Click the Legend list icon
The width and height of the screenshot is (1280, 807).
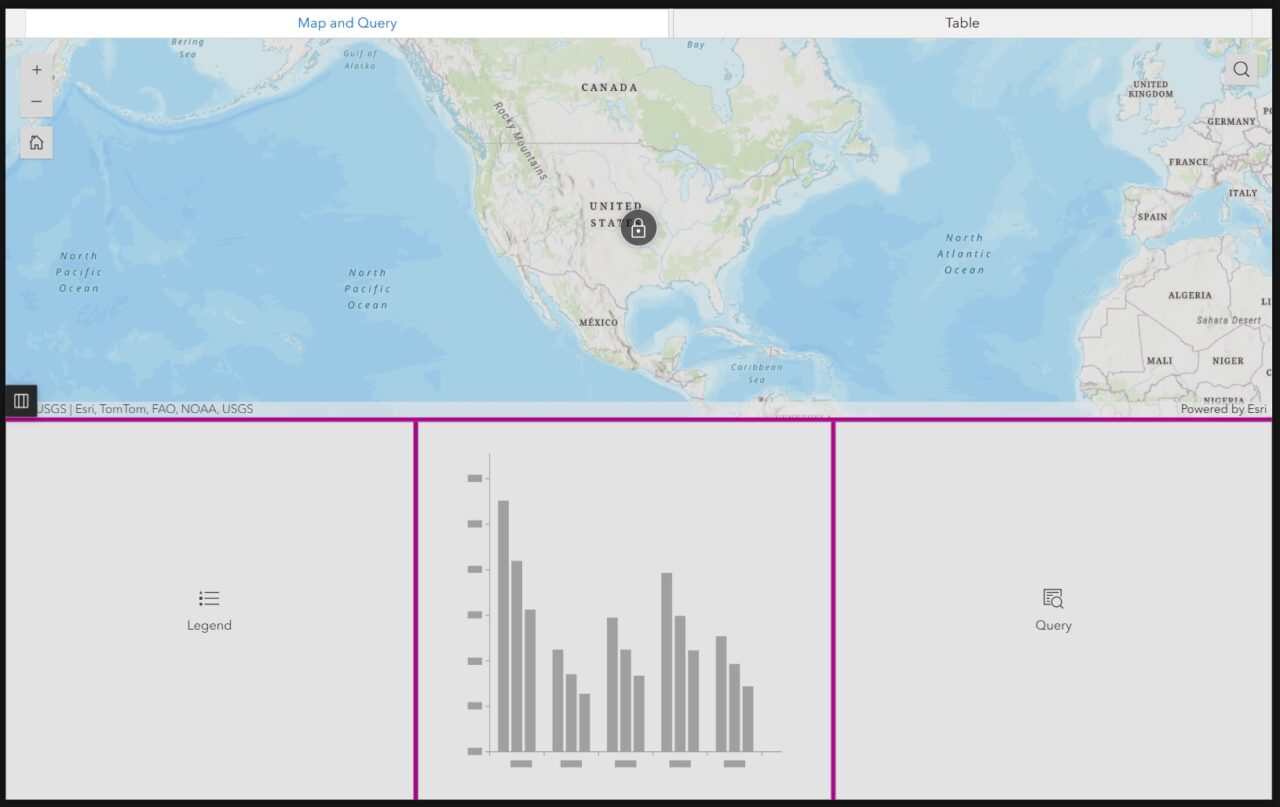coord(209,598)
